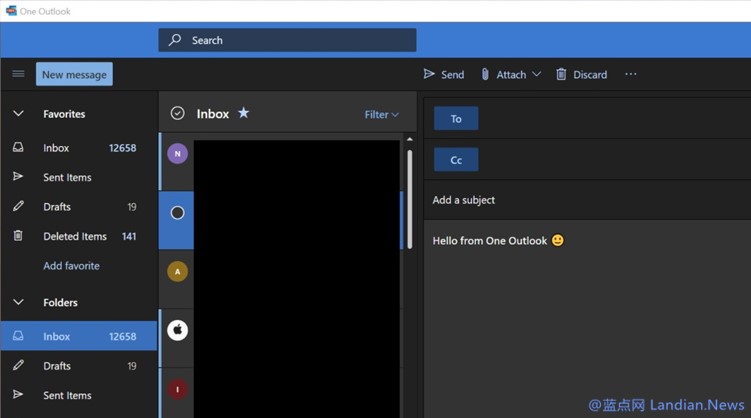Viewport: 751px width, 418px height.
Task: Expand the Attach dropdown arrow
Action: pos(537,74)
